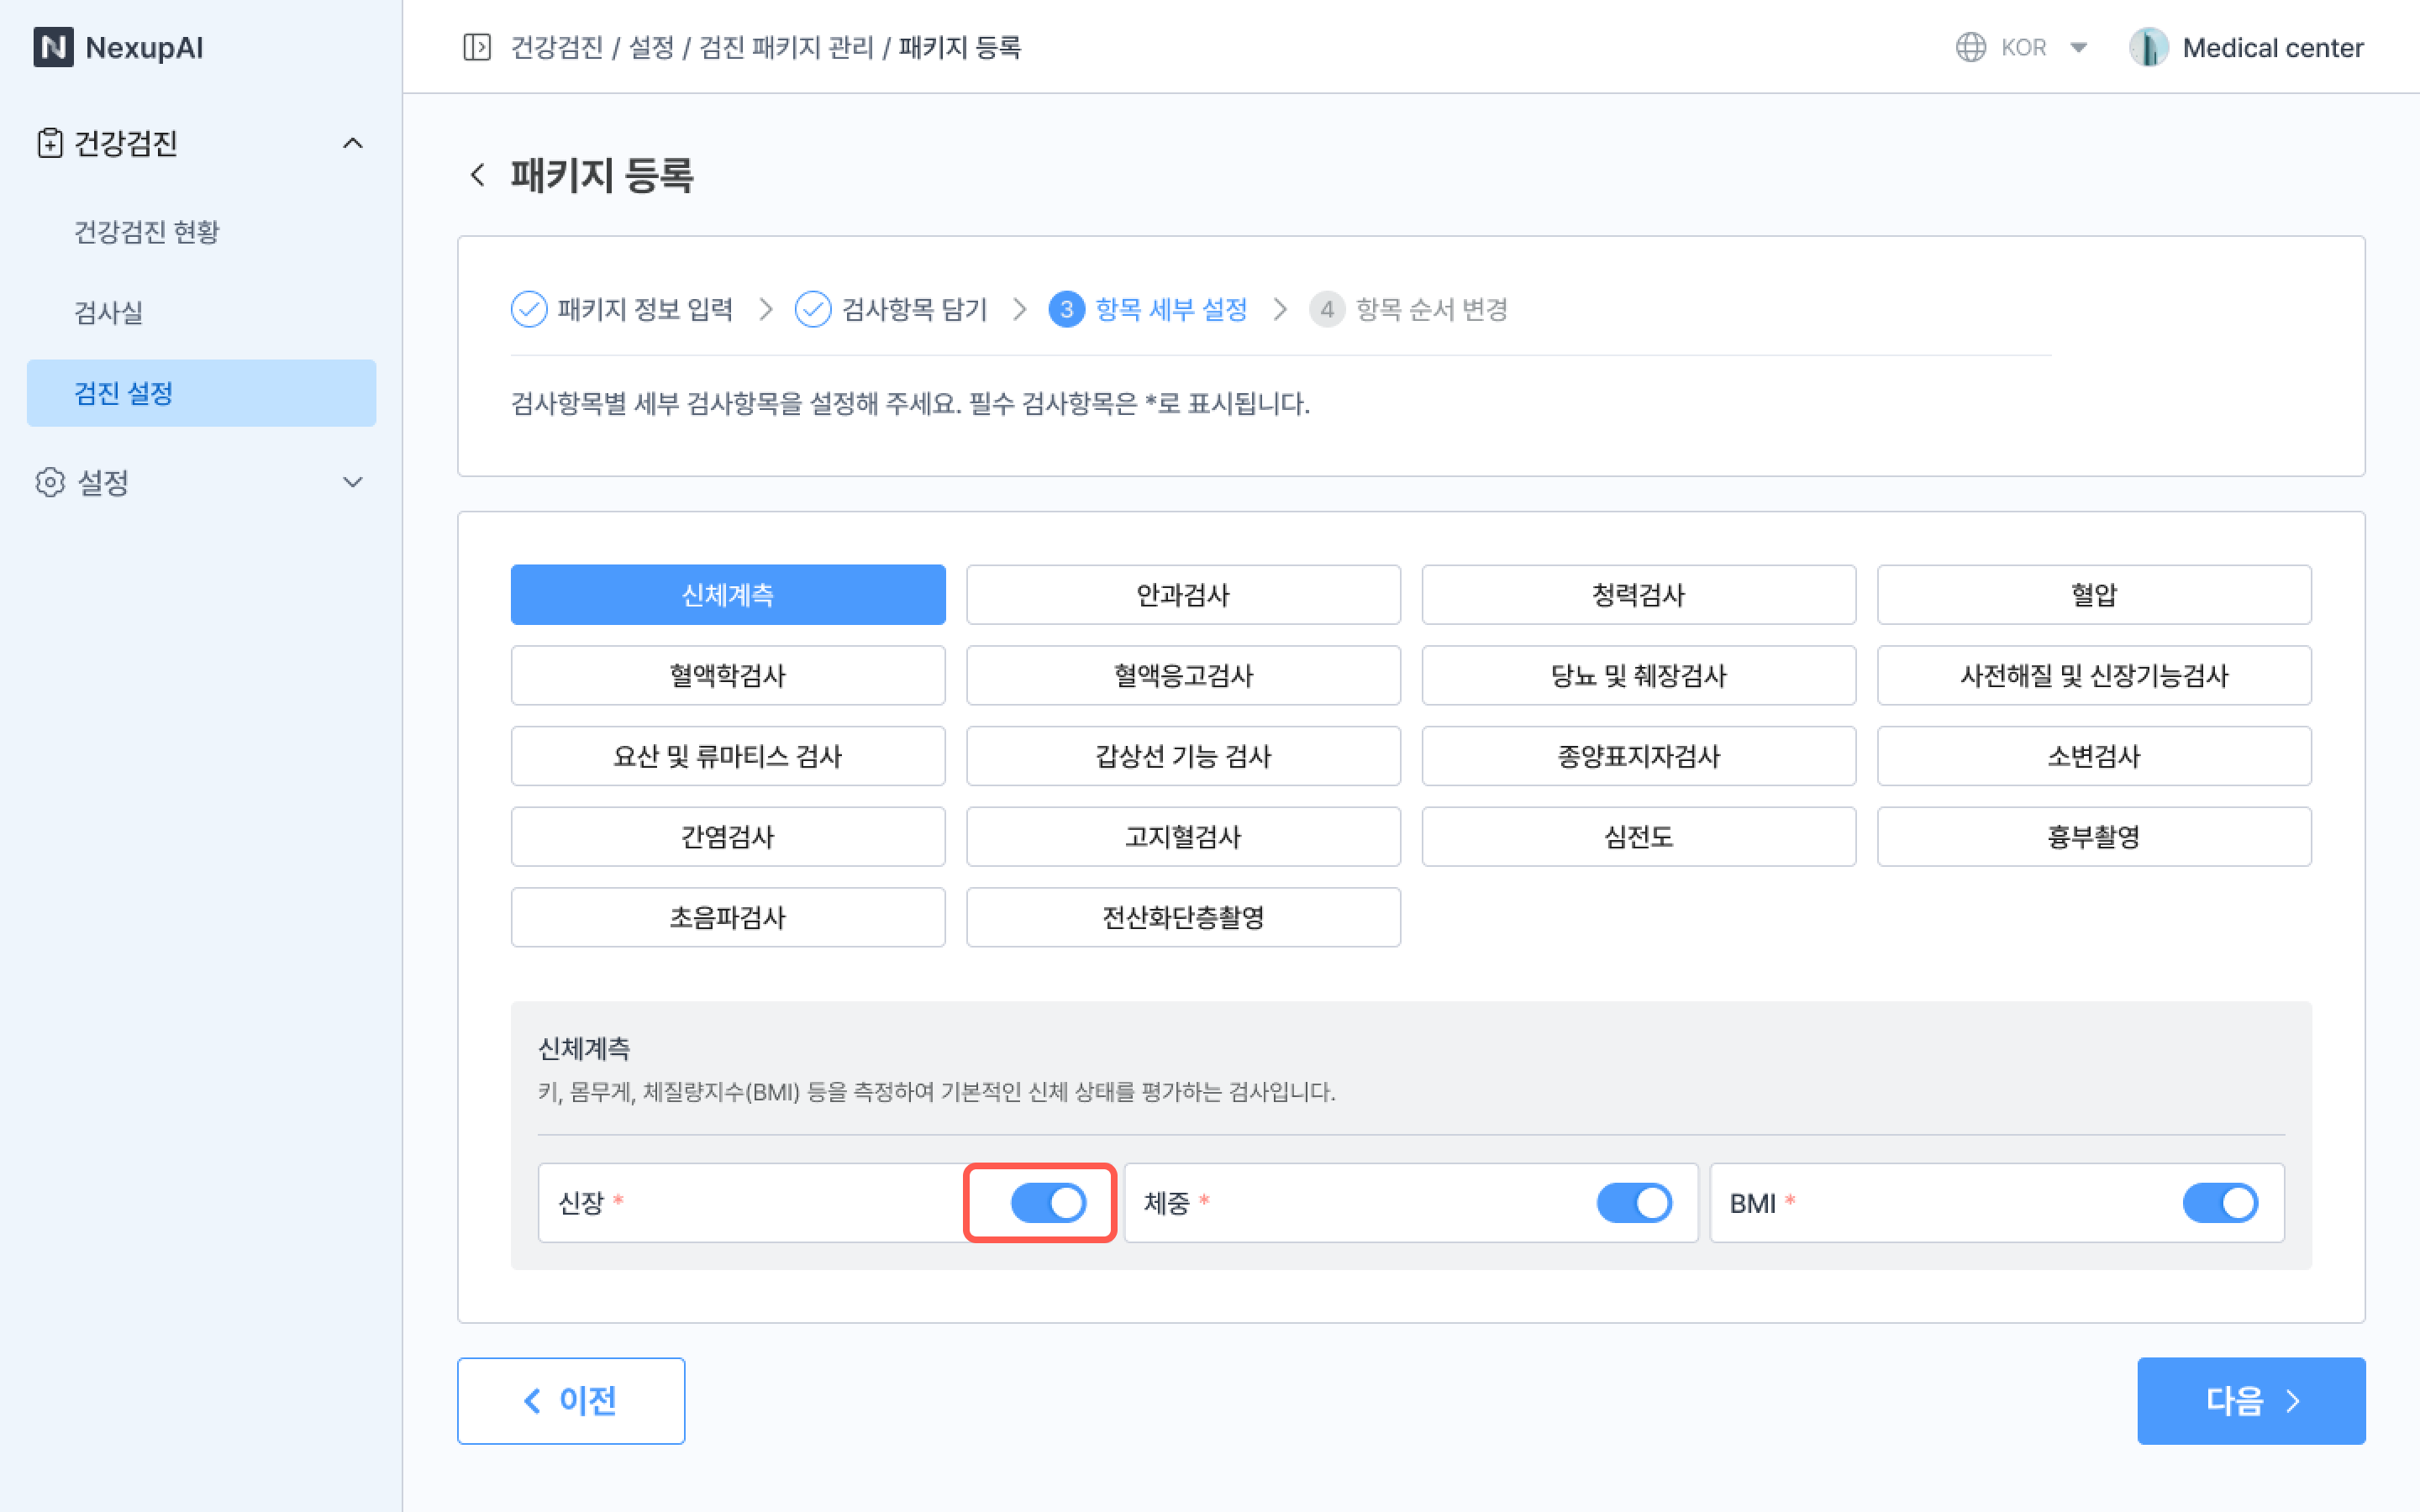The image size is (2420, 1512).
Task: Click the 건강검진 clipboard icon in sidebar
Action: click(49, 143)
